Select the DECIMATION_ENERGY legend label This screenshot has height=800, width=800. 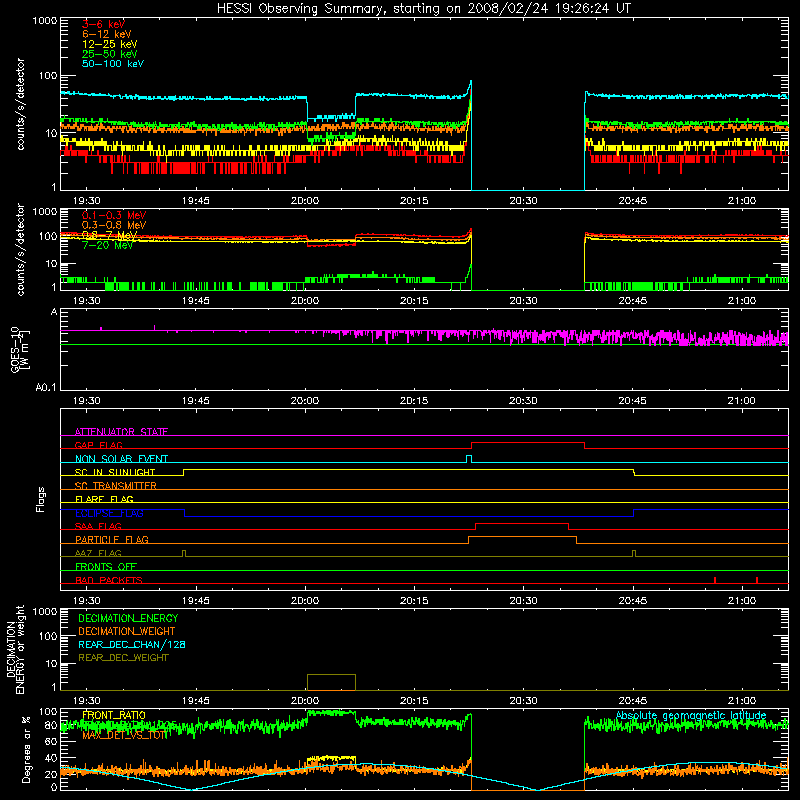(x=128, y=618)
